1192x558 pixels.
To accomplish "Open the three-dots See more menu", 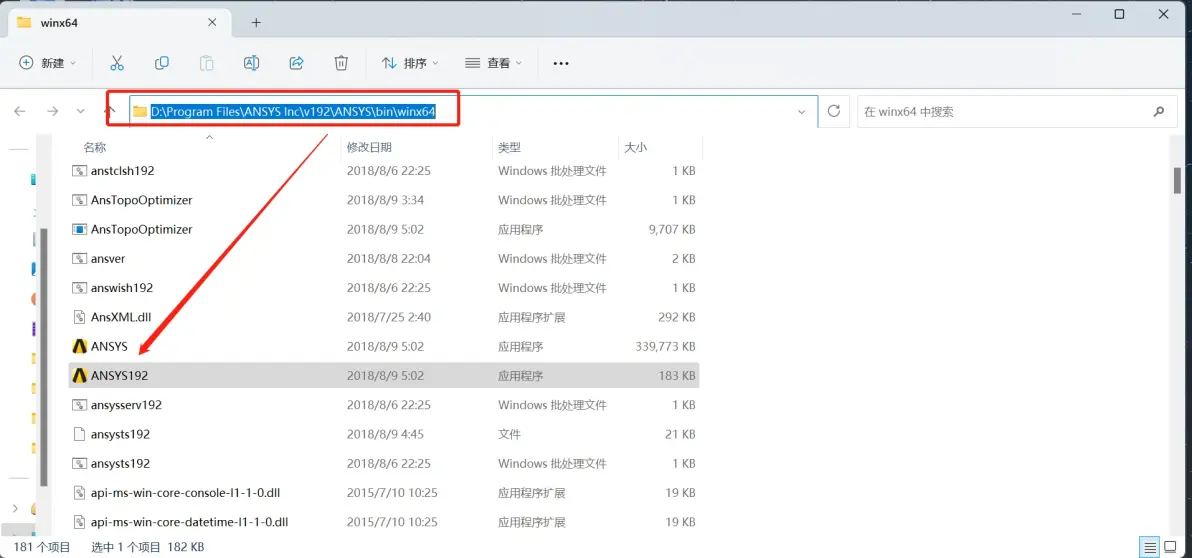I will [561, 63].
